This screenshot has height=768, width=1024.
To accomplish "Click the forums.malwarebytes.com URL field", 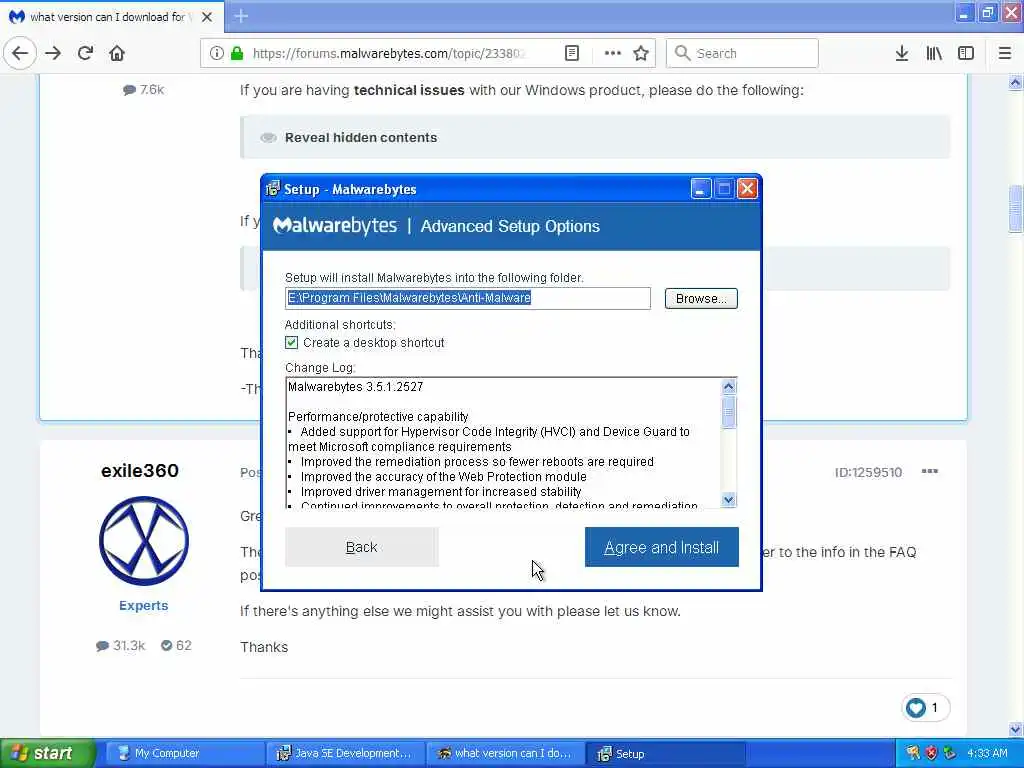I will 389,53.
